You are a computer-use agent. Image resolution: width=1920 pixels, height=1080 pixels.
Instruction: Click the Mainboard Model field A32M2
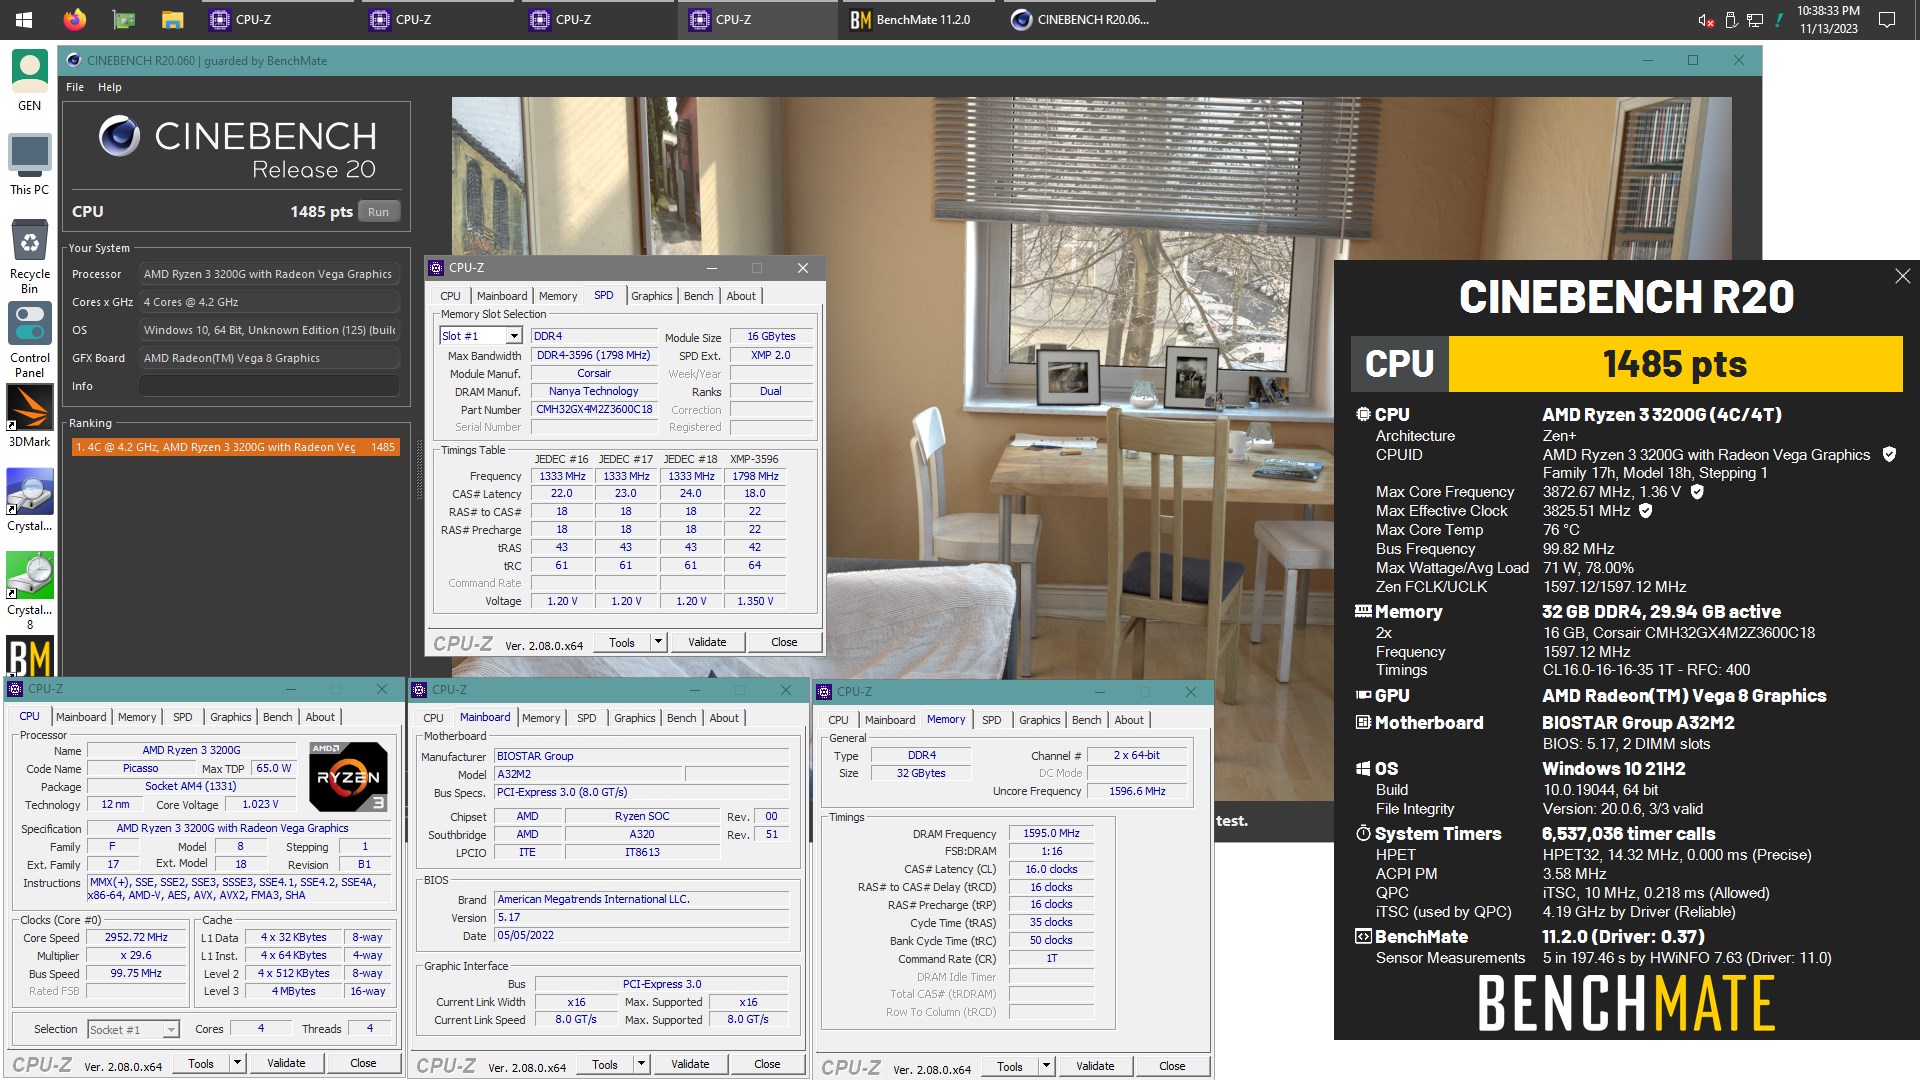pos(590,774)
